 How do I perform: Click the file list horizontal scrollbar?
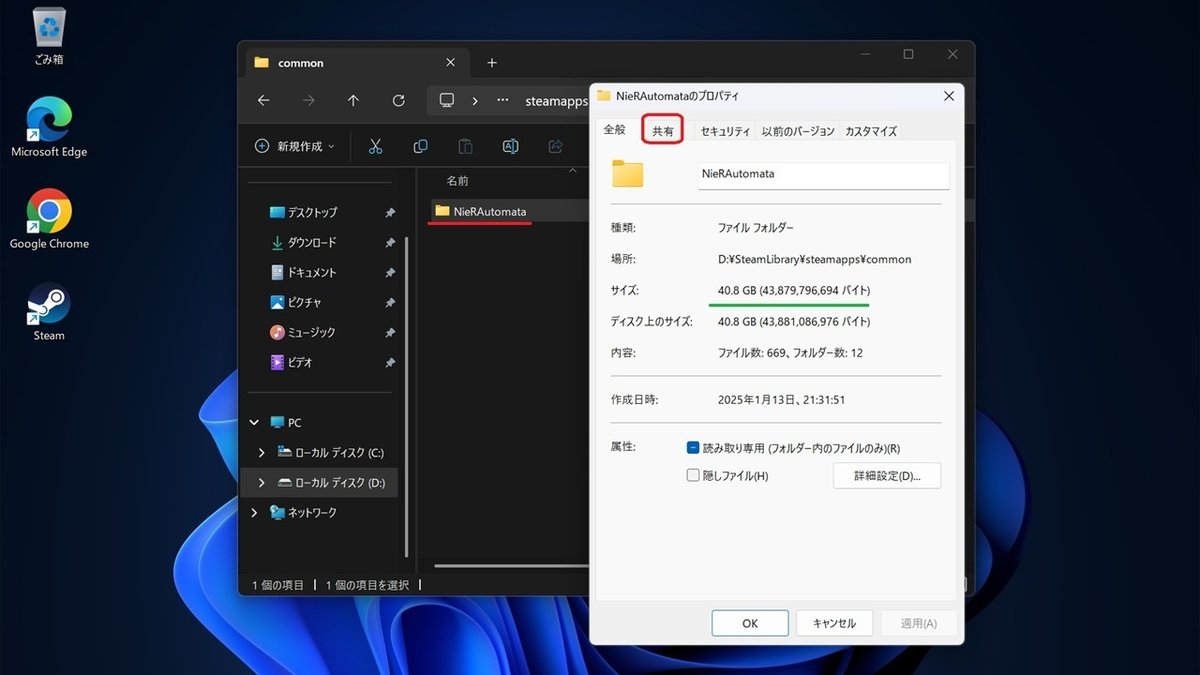tap(512, 566)
